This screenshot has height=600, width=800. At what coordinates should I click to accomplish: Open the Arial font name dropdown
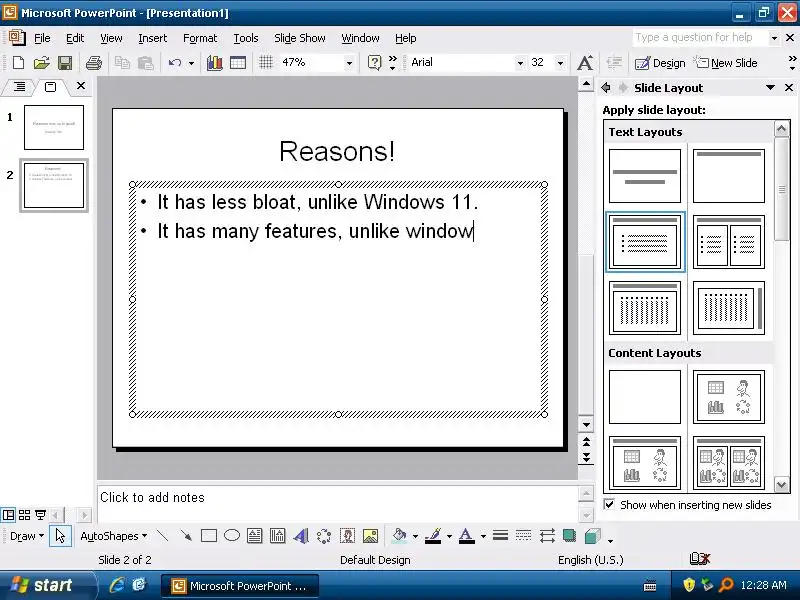pos(520,63)
